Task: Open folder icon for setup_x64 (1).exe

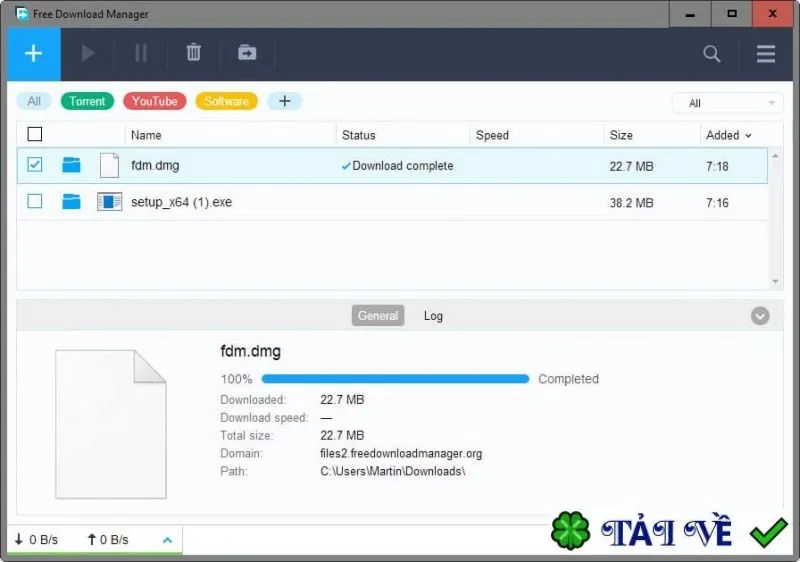Action: [x=71, y=201]
